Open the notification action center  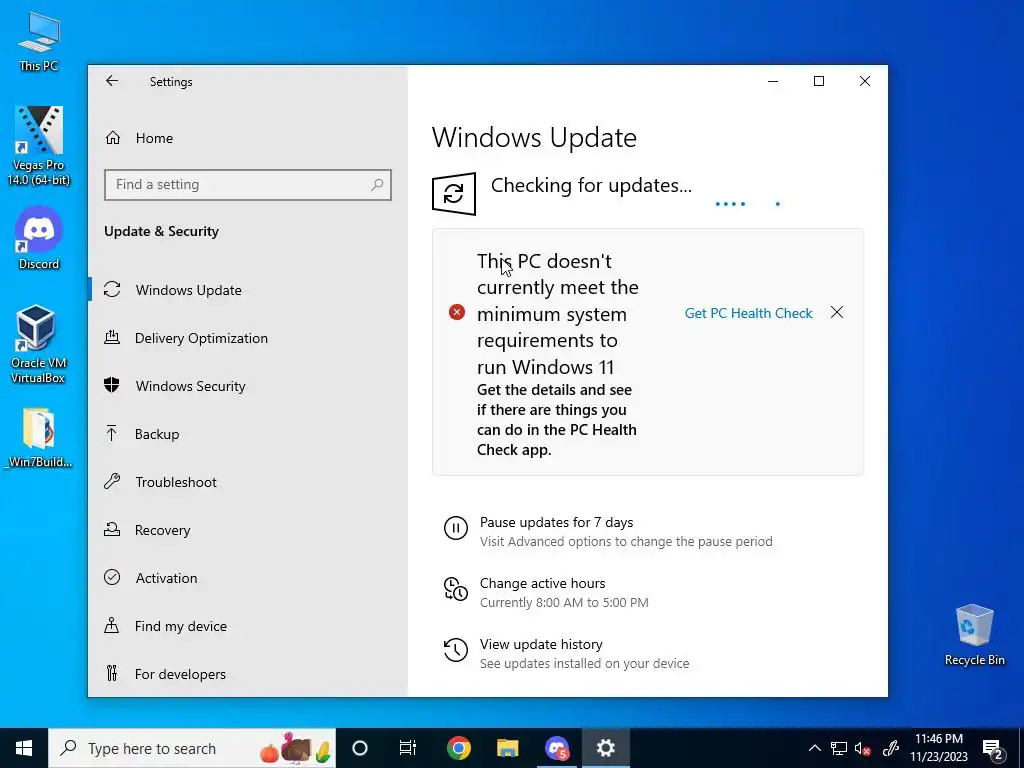[x=993, y=748]
